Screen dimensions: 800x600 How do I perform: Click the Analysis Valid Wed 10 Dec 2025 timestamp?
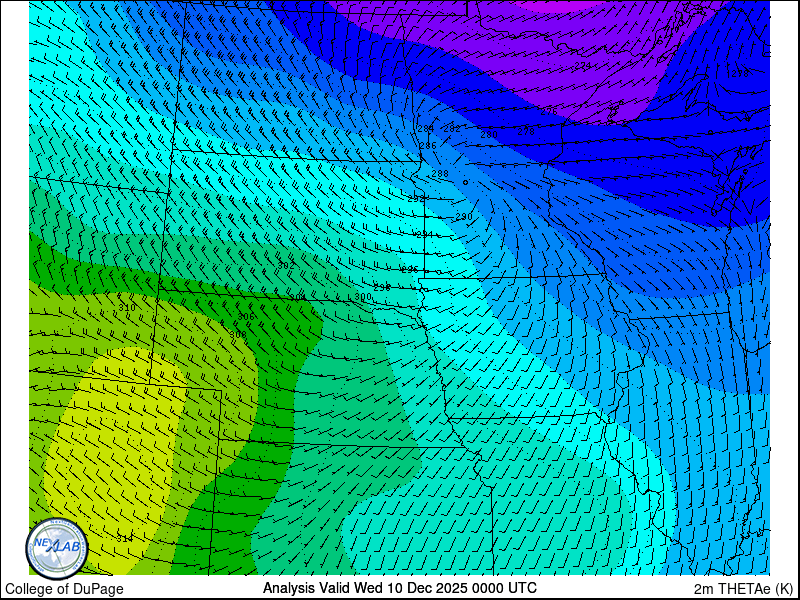coord(399,588)
